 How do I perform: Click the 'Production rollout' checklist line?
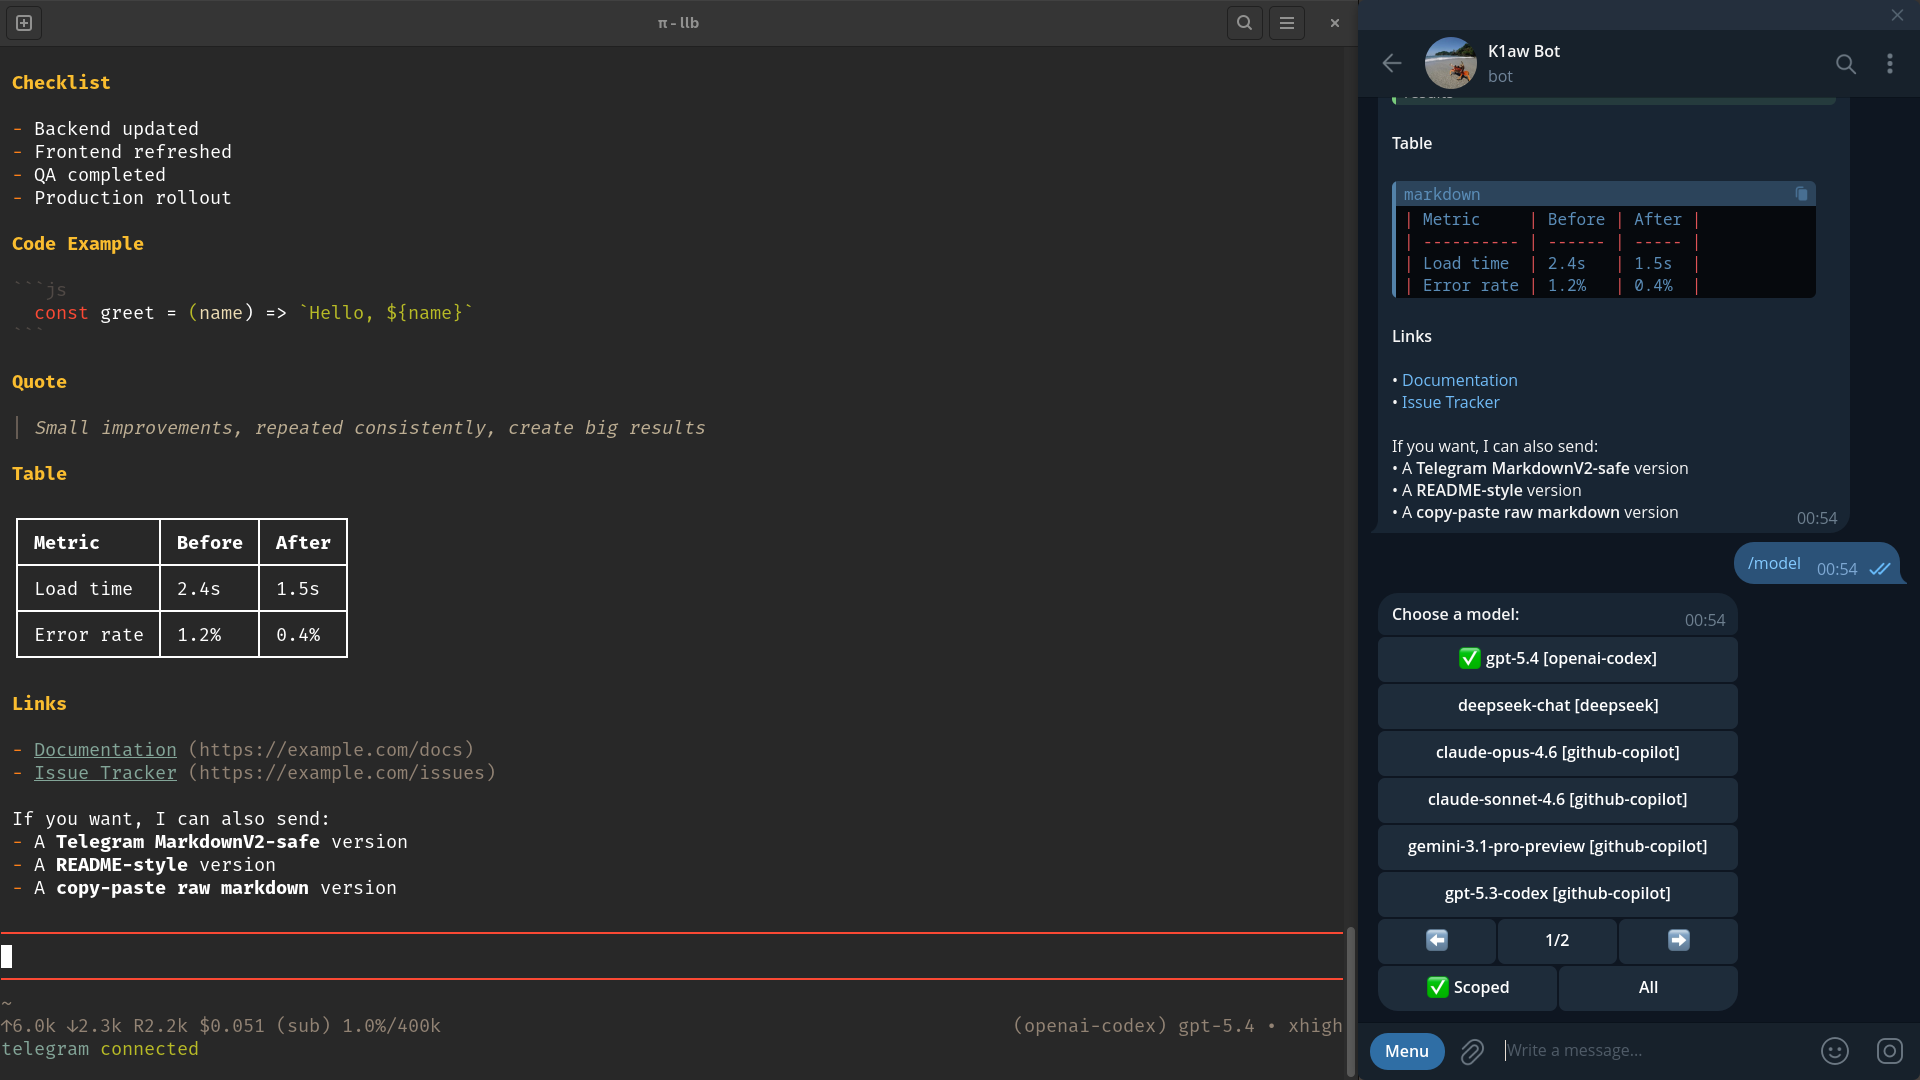click(133, 198)
